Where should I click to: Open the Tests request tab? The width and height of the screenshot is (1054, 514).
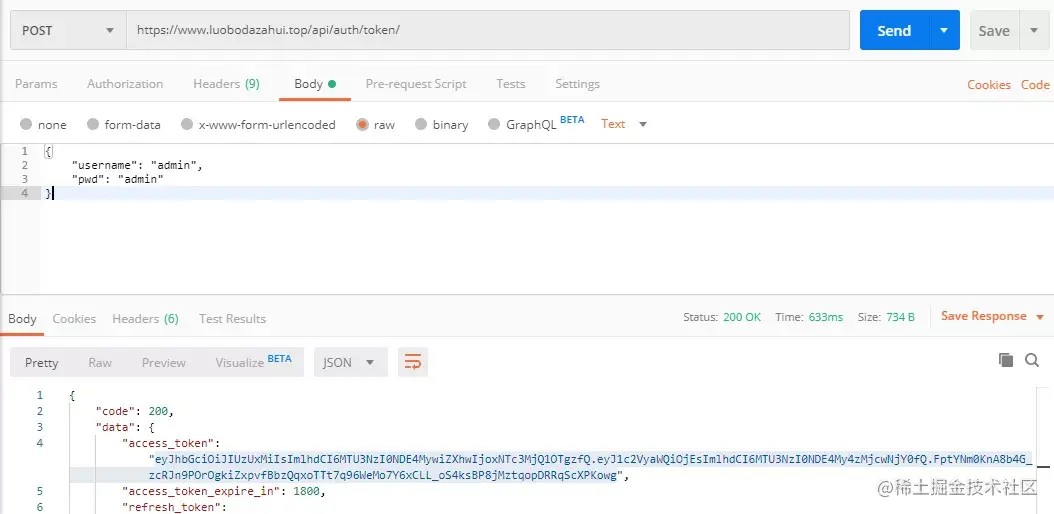tap(511, 84)
